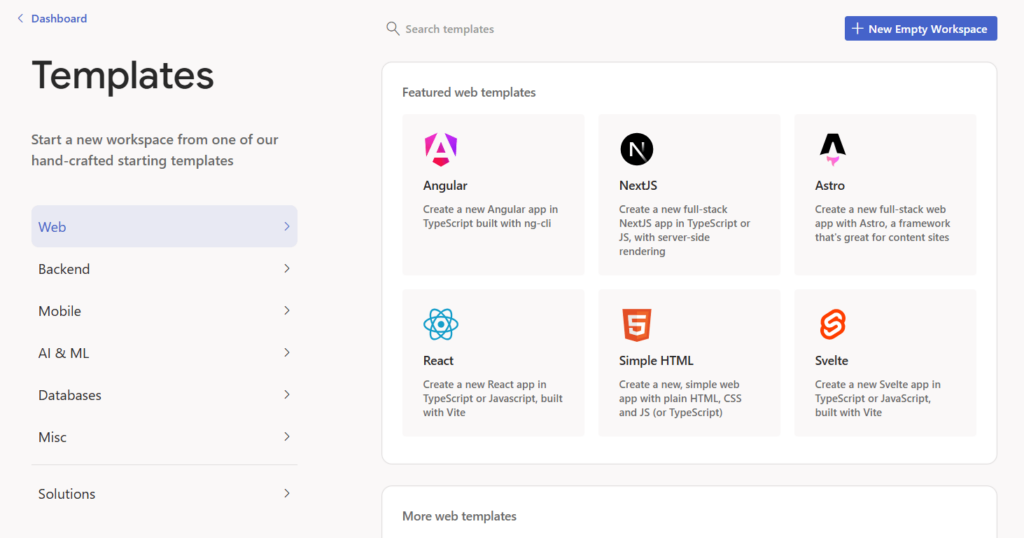This screenshot has height=538, width=1024.
Task: Choose the Angular template title
Action: click(x=445, y=185)
